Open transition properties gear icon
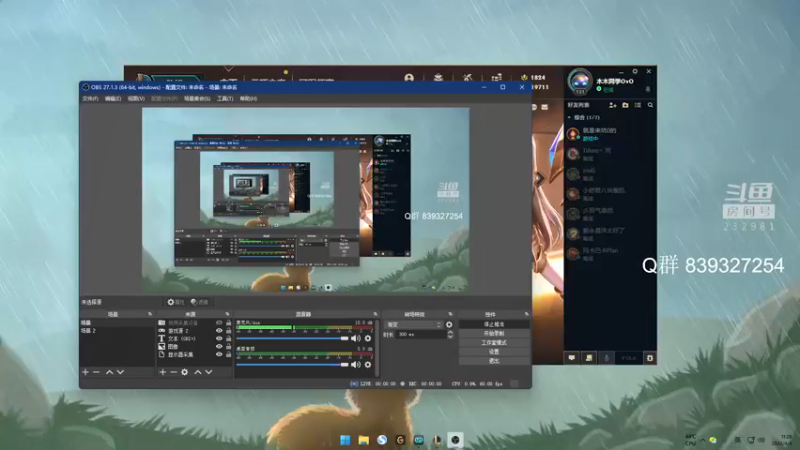The height and width of the screenshot is (450, 800). click(449, 324)
